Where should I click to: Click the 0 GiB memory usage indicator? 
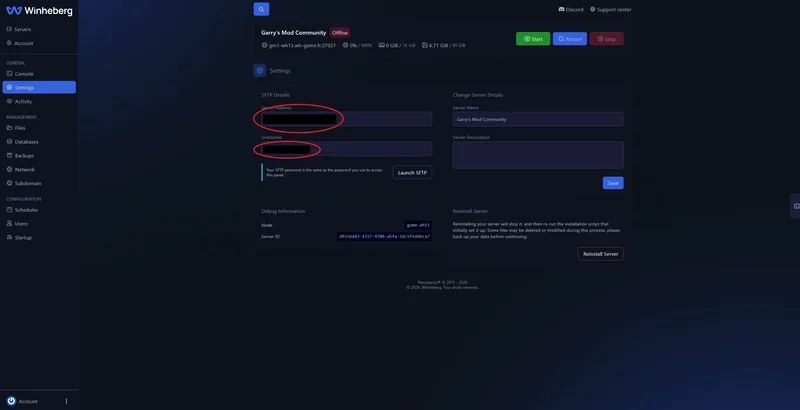pos(397,45)
